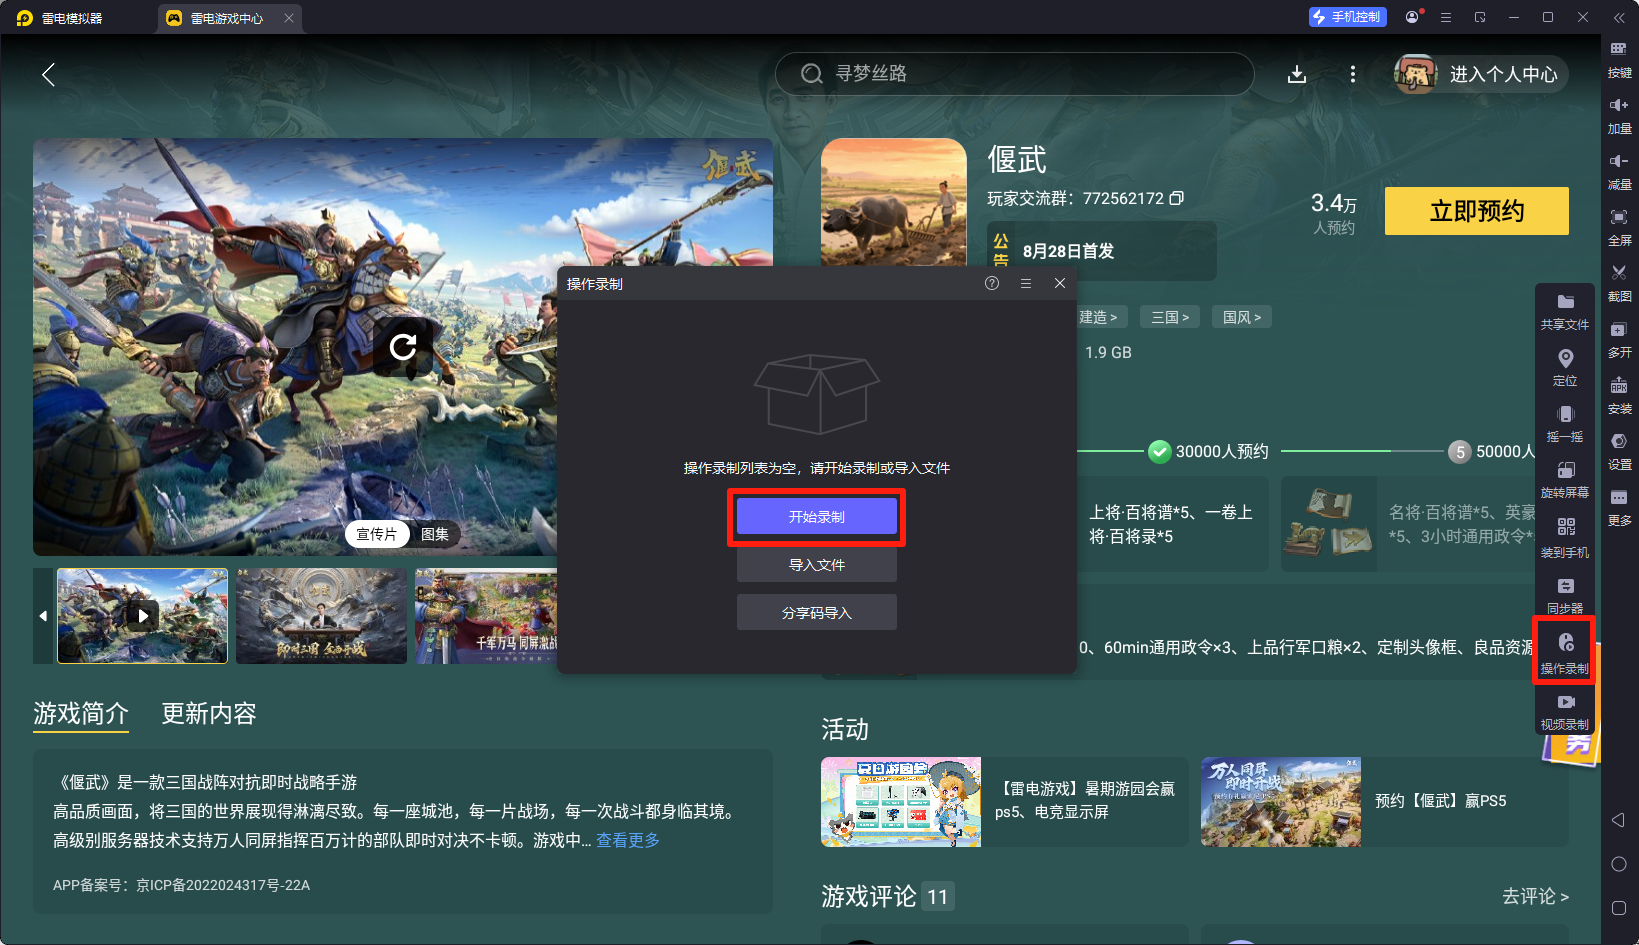Image resolution: width=1639 pixels, height=945 pixels.
Task: Focus the 寻梦丝路 search field
Action: click(x=1014, y=74)
